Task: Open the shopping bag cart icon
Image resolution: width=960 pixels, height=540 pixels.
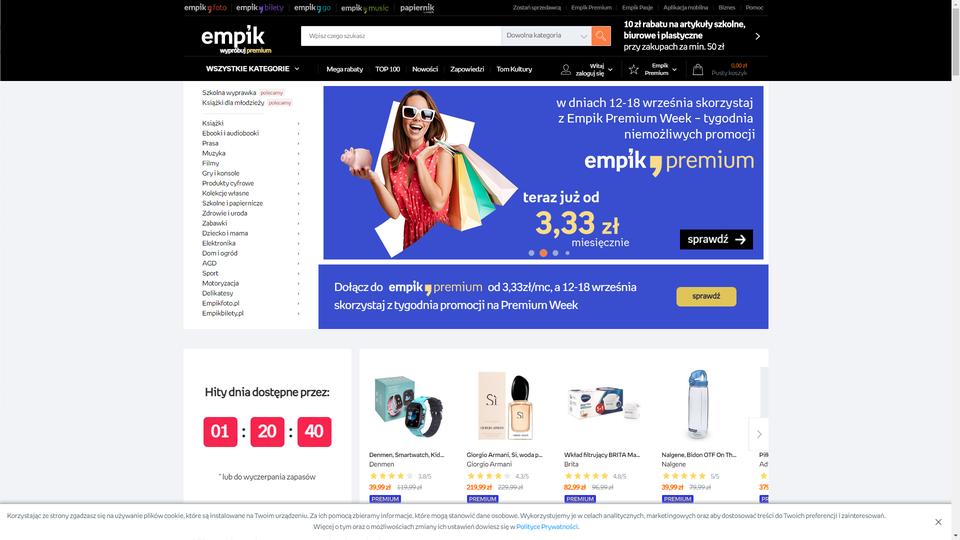Action: (697, 70)
